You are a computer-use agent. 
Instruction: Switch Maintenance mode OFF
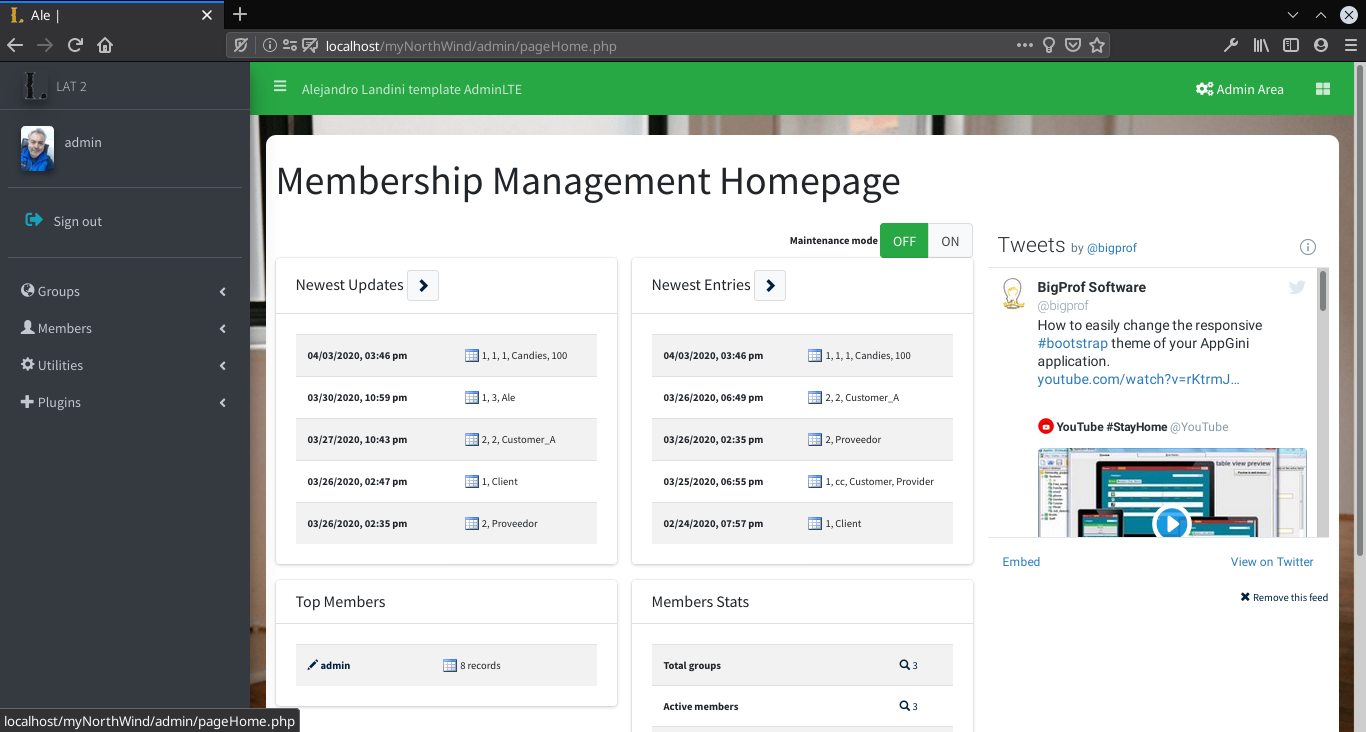(x=904, y=241)
